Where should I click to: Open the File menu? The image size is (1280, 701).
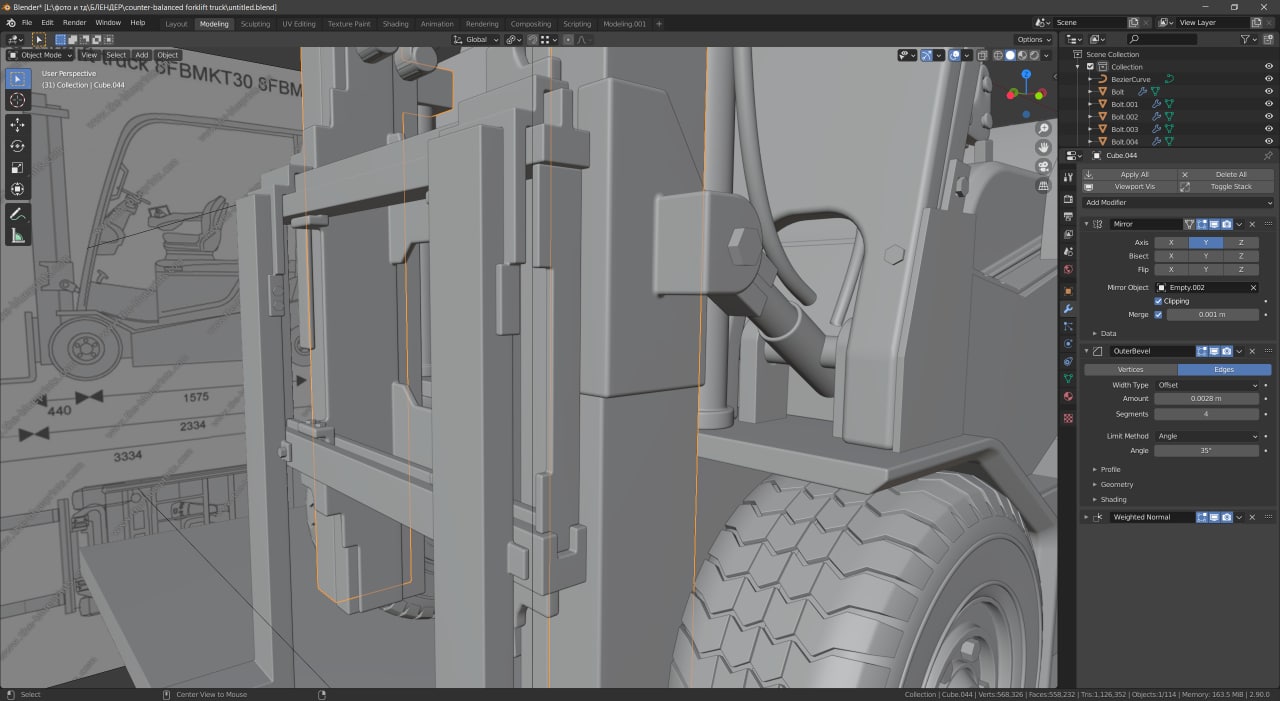click(x=26, y=22)
